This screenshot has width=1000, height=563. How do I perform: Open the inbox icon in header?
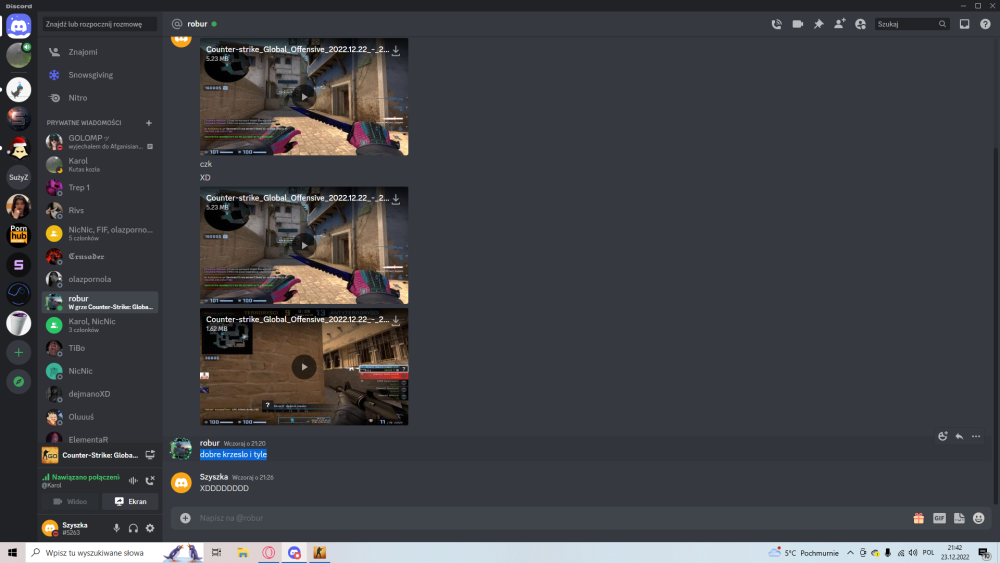click(964, 24)
